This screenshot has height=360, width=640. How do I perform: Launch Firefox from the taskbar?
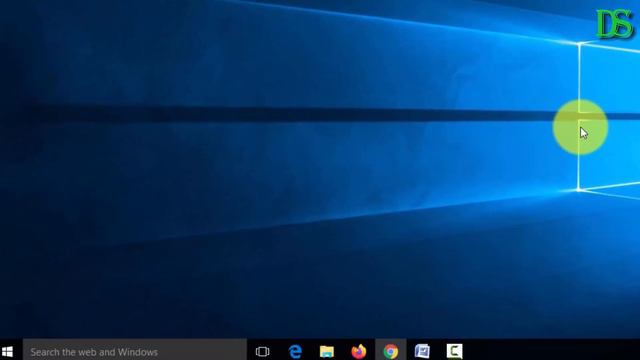click(x=359, y=351)
